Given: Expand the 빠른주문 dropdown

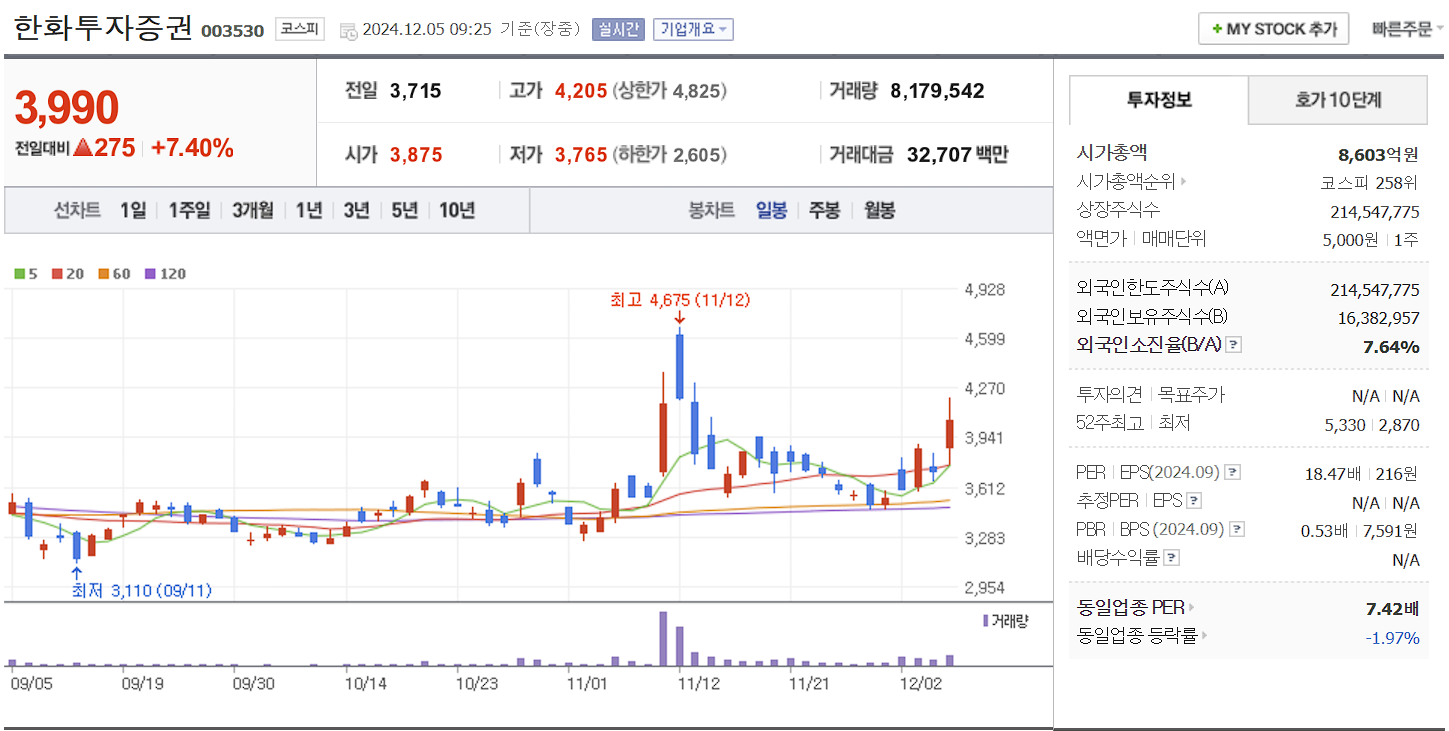Looking at the screenshot, I should click(x=1404, y=28).
